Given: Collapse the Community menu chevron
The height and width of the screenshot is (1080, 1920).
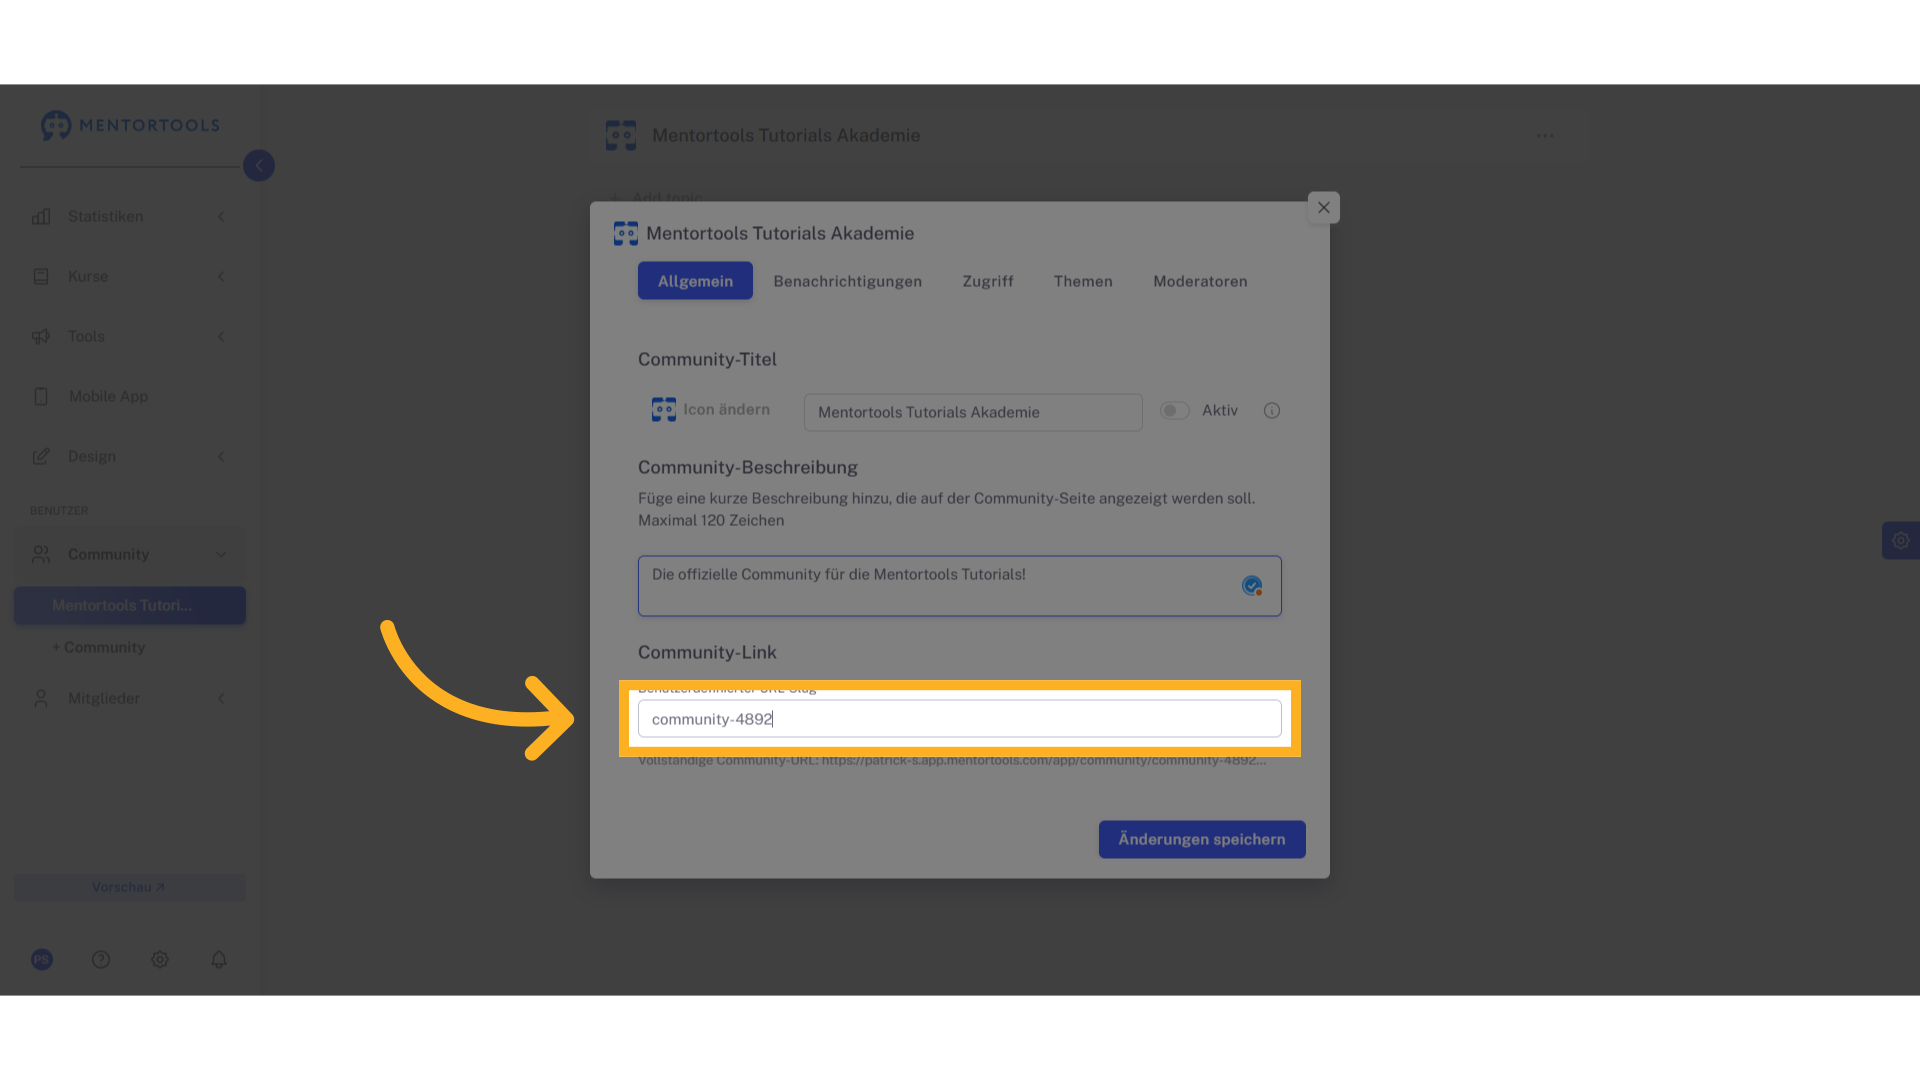Looking at the screenshot, I should (x=221, y=554).
